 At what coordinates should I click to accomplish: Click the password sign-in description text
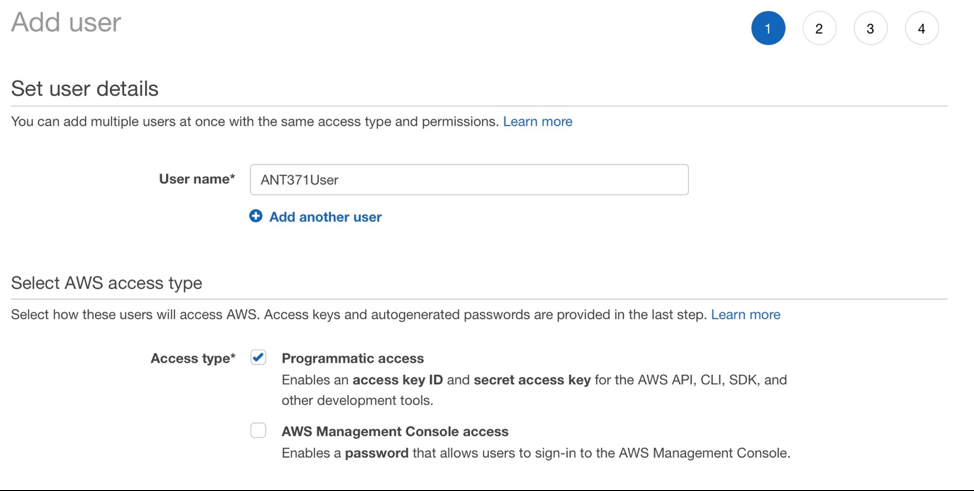tap(536, 453)
